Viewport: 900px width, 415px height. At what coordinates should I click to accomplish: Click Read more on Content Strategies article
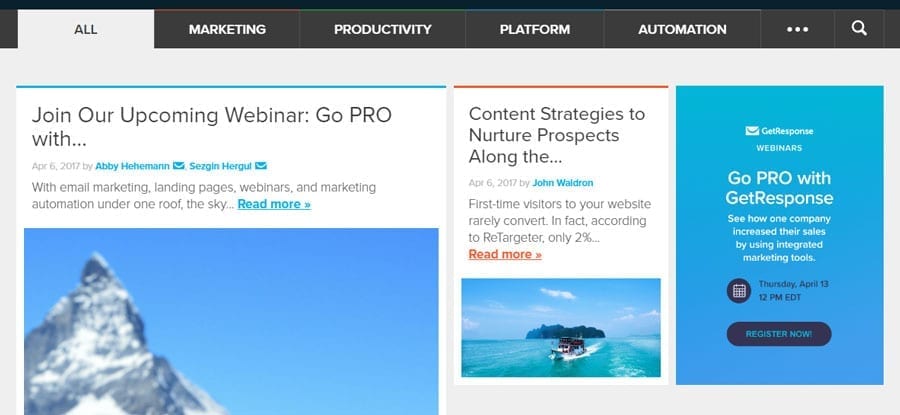pyautogui.click(x=505, y=254)
